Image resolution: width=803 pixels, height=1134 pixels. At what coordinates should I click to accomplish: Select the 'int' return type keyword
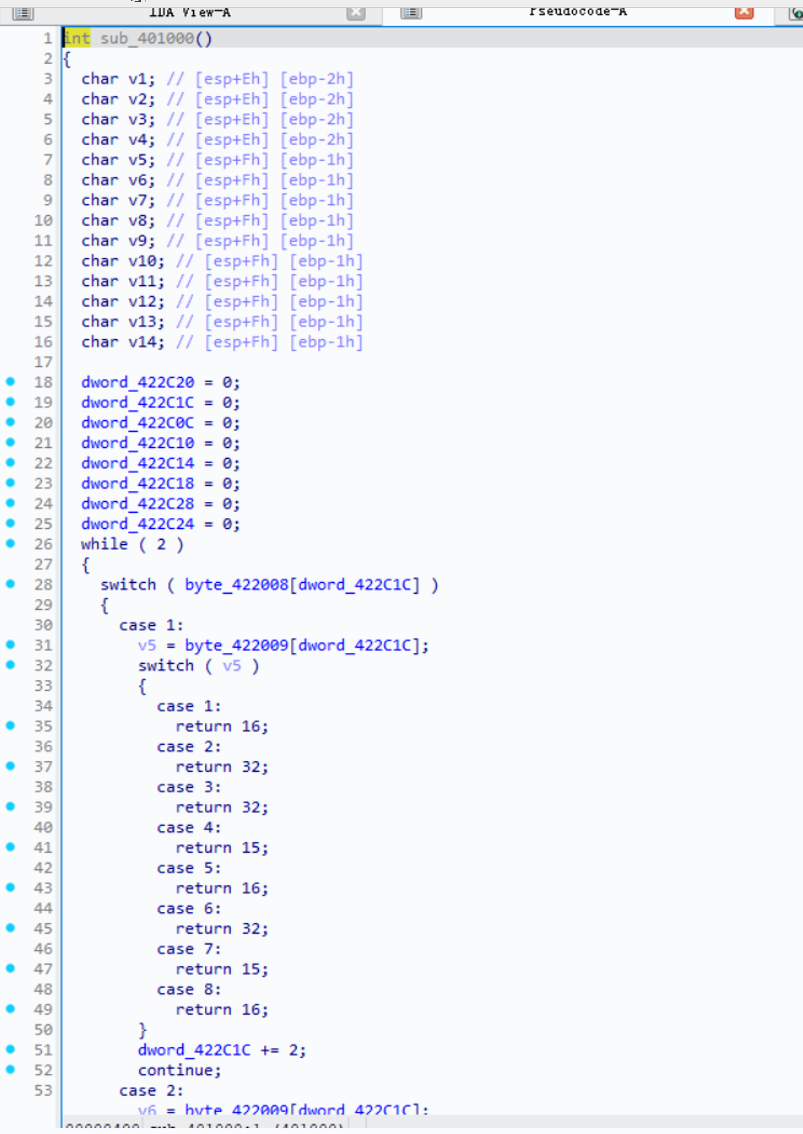pos(77,38)
